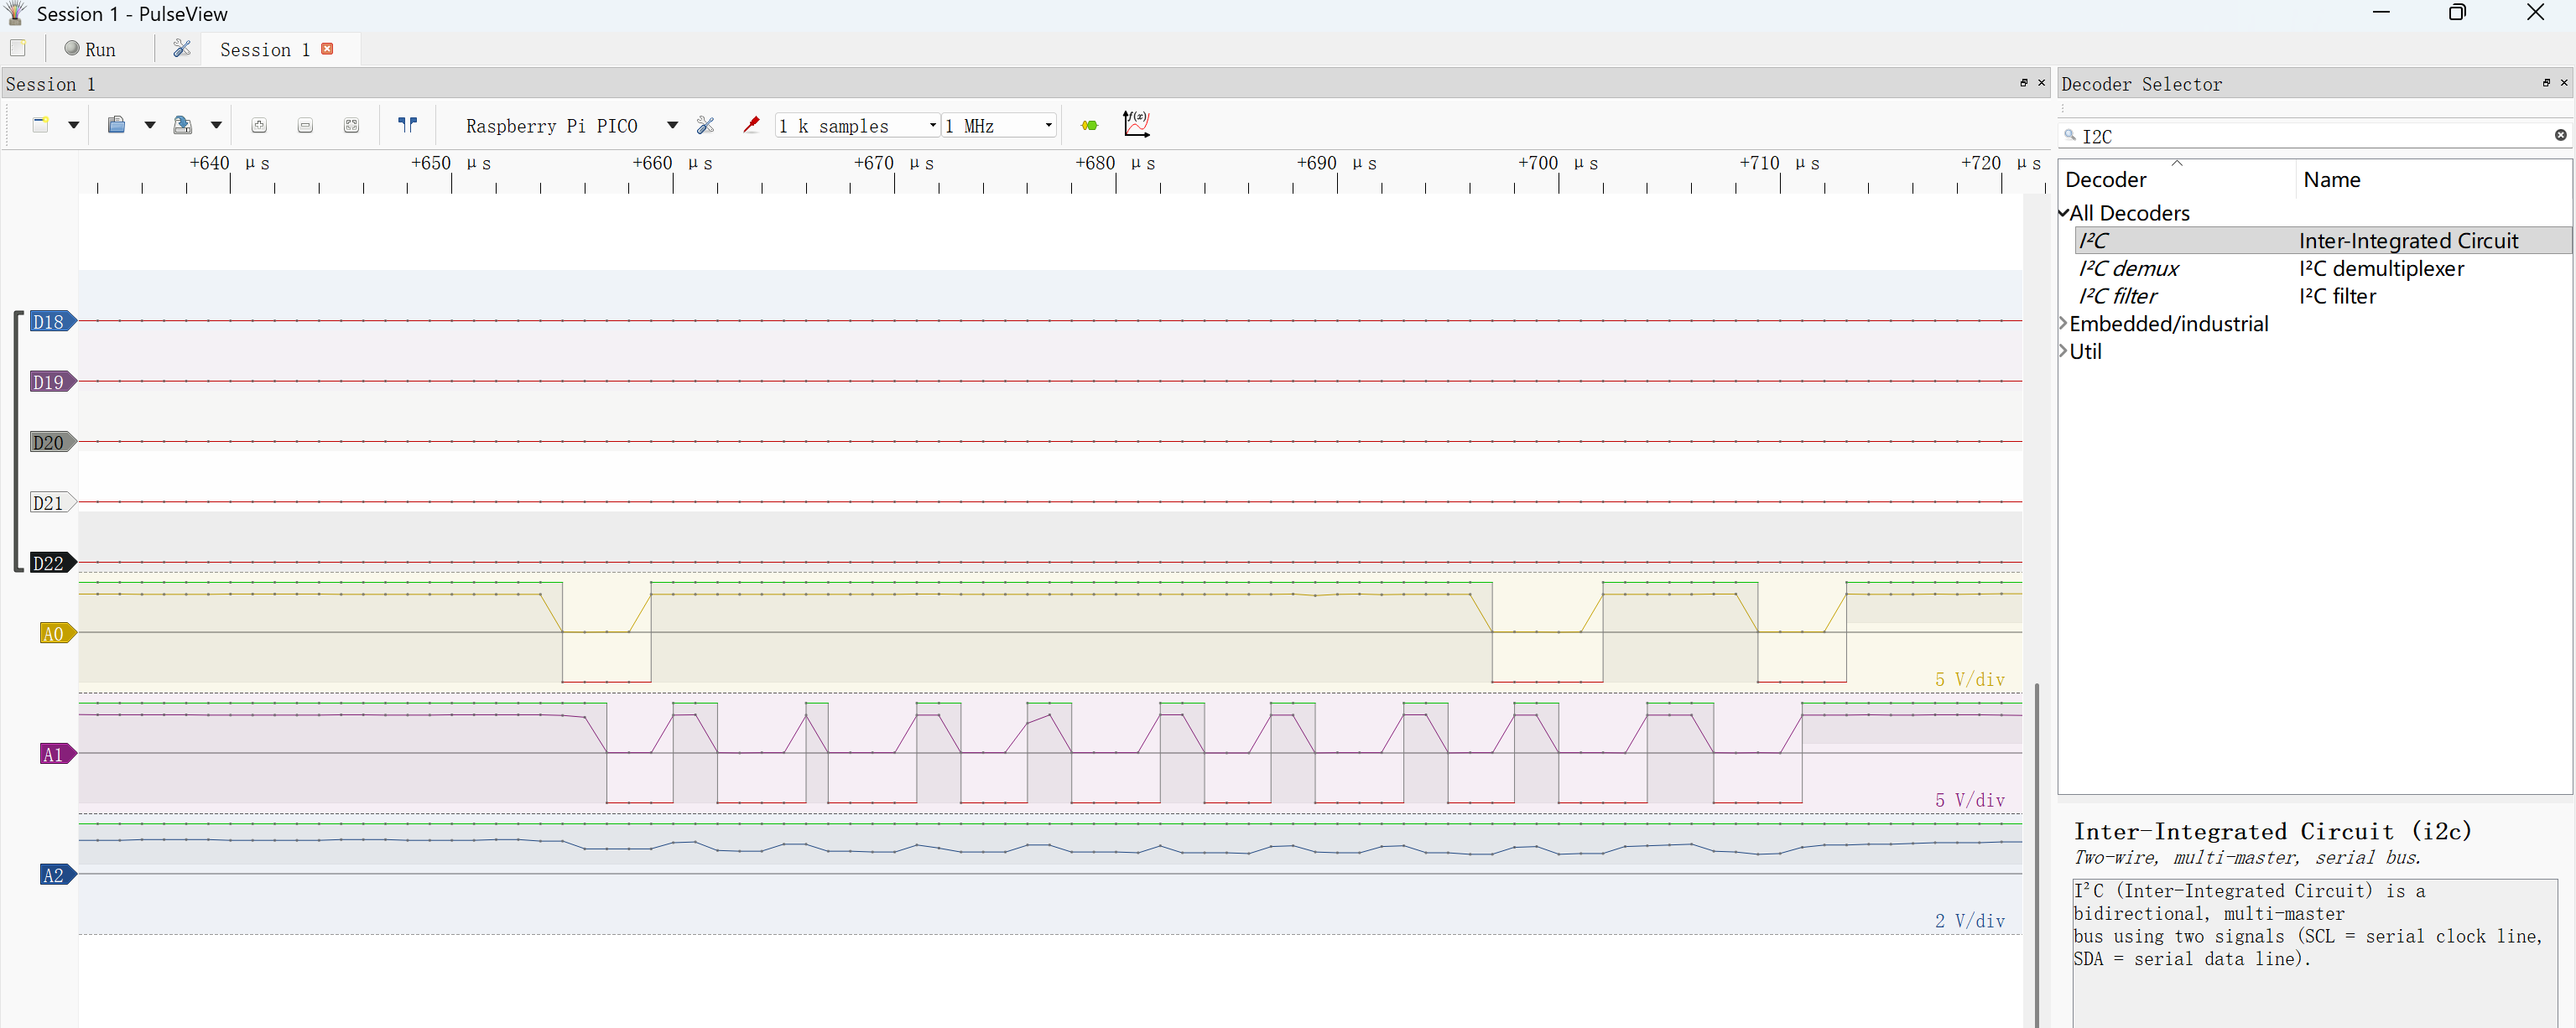
Task: Collapse the All Decoders tree group
Action: click(2063, 213)
